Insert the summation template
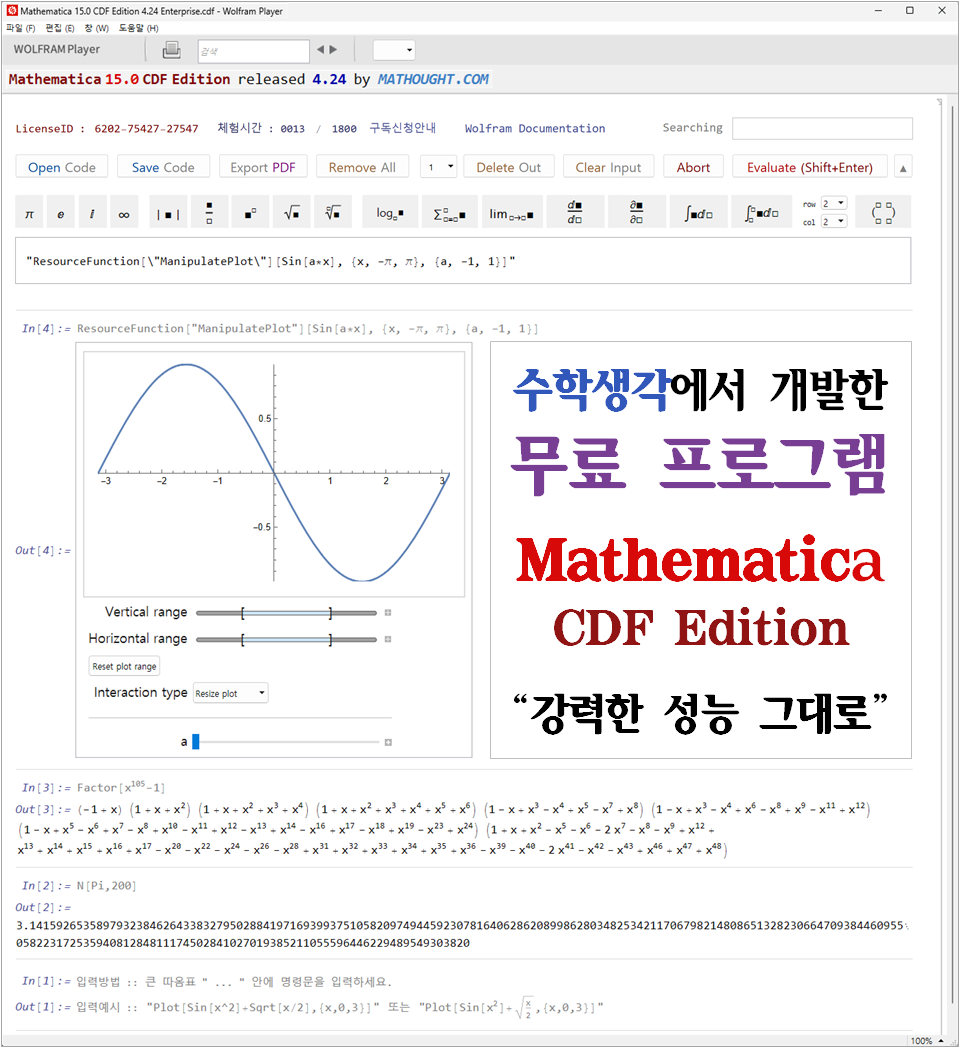This screenshot has width=960, height=1049. click(x=450, y=213)
